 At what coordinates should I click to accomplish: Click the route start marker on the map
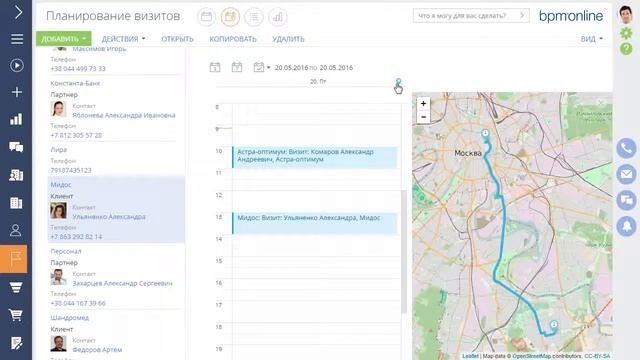pyautogui.click(x=485, y=134)
